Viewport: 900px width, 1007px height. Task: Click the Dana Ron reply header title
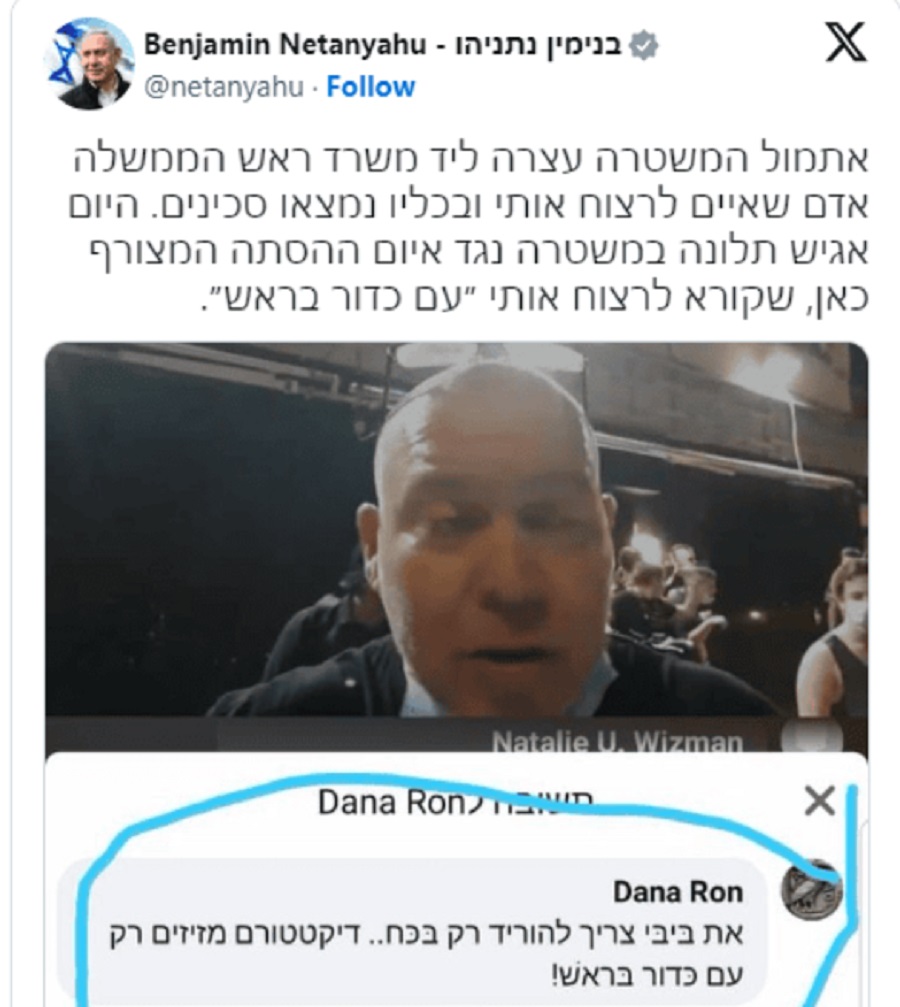[x=455, y=802]
